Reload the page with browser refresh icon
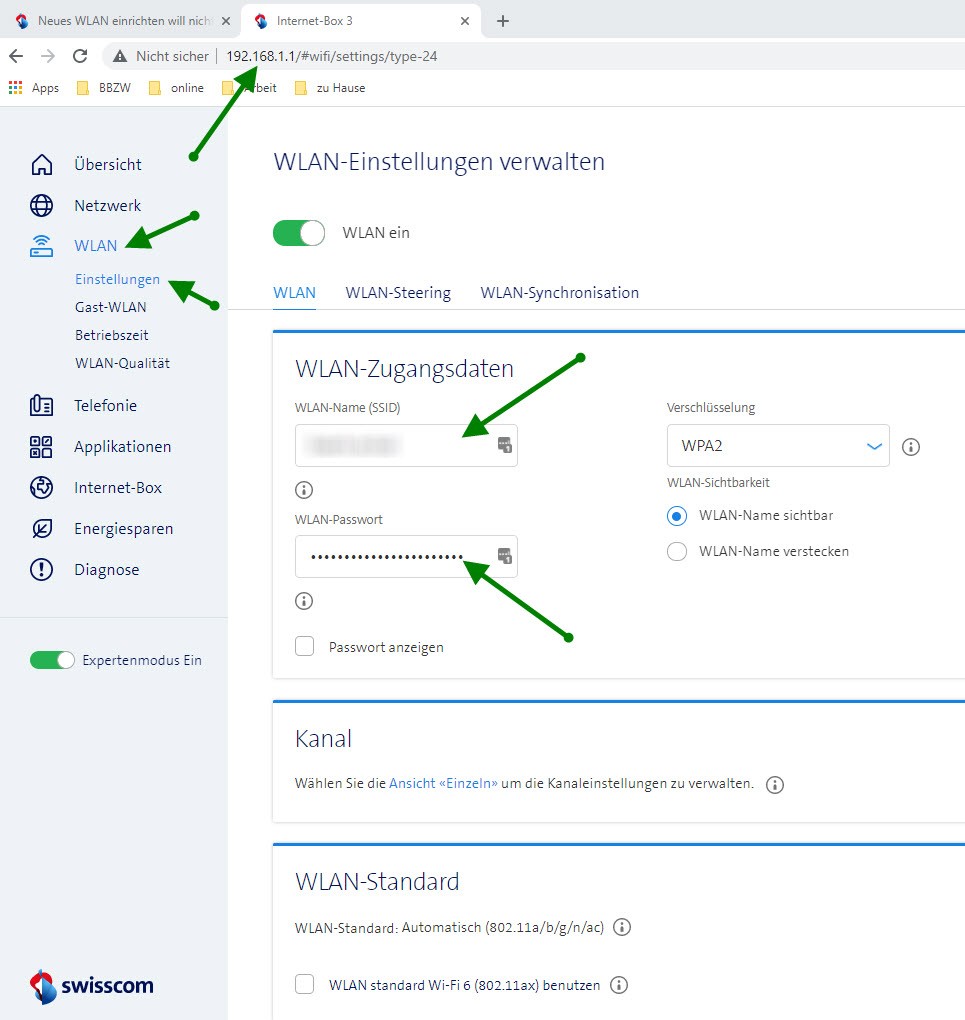The height and width of the screenshot is (1020, 965). tap(80, 56)
